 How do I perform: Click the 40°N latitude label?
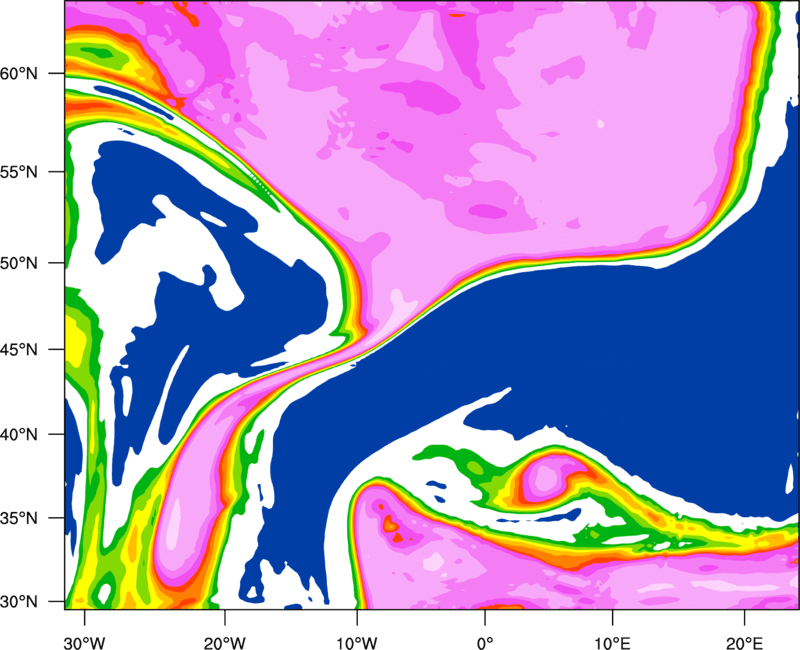(x=19, y=435)
